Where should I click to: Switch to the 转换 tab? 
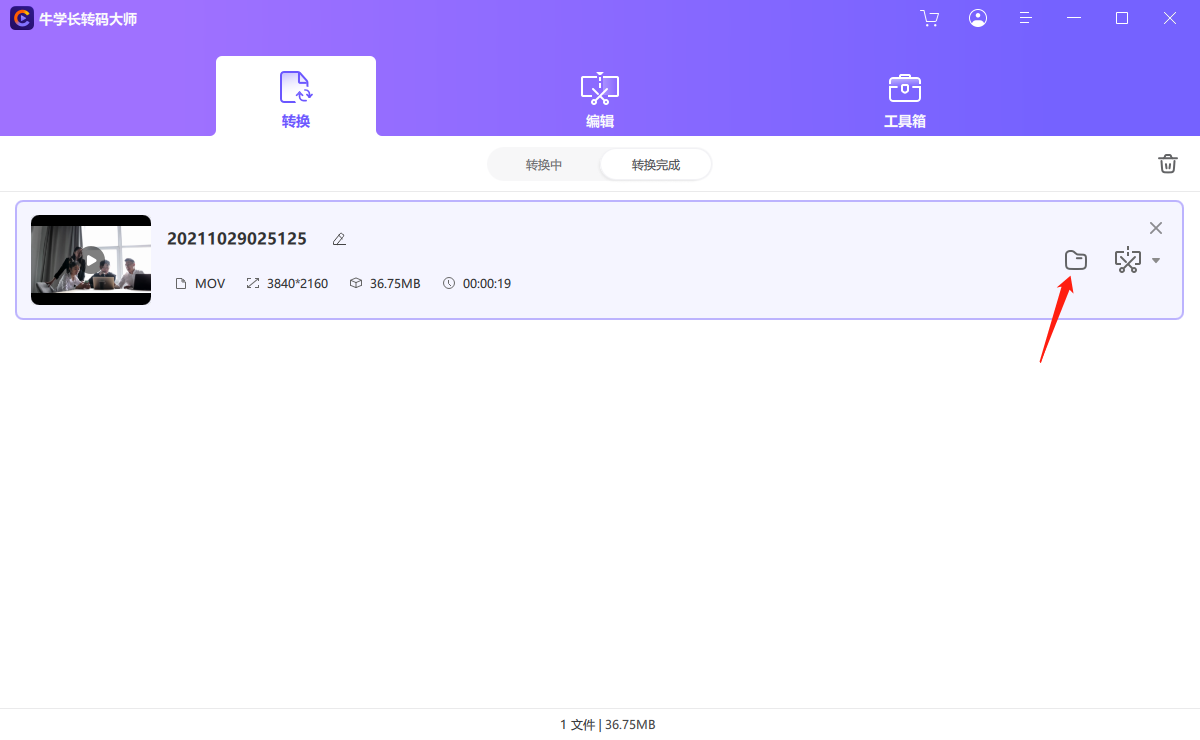pyautogui.click(x=296, y=97)
